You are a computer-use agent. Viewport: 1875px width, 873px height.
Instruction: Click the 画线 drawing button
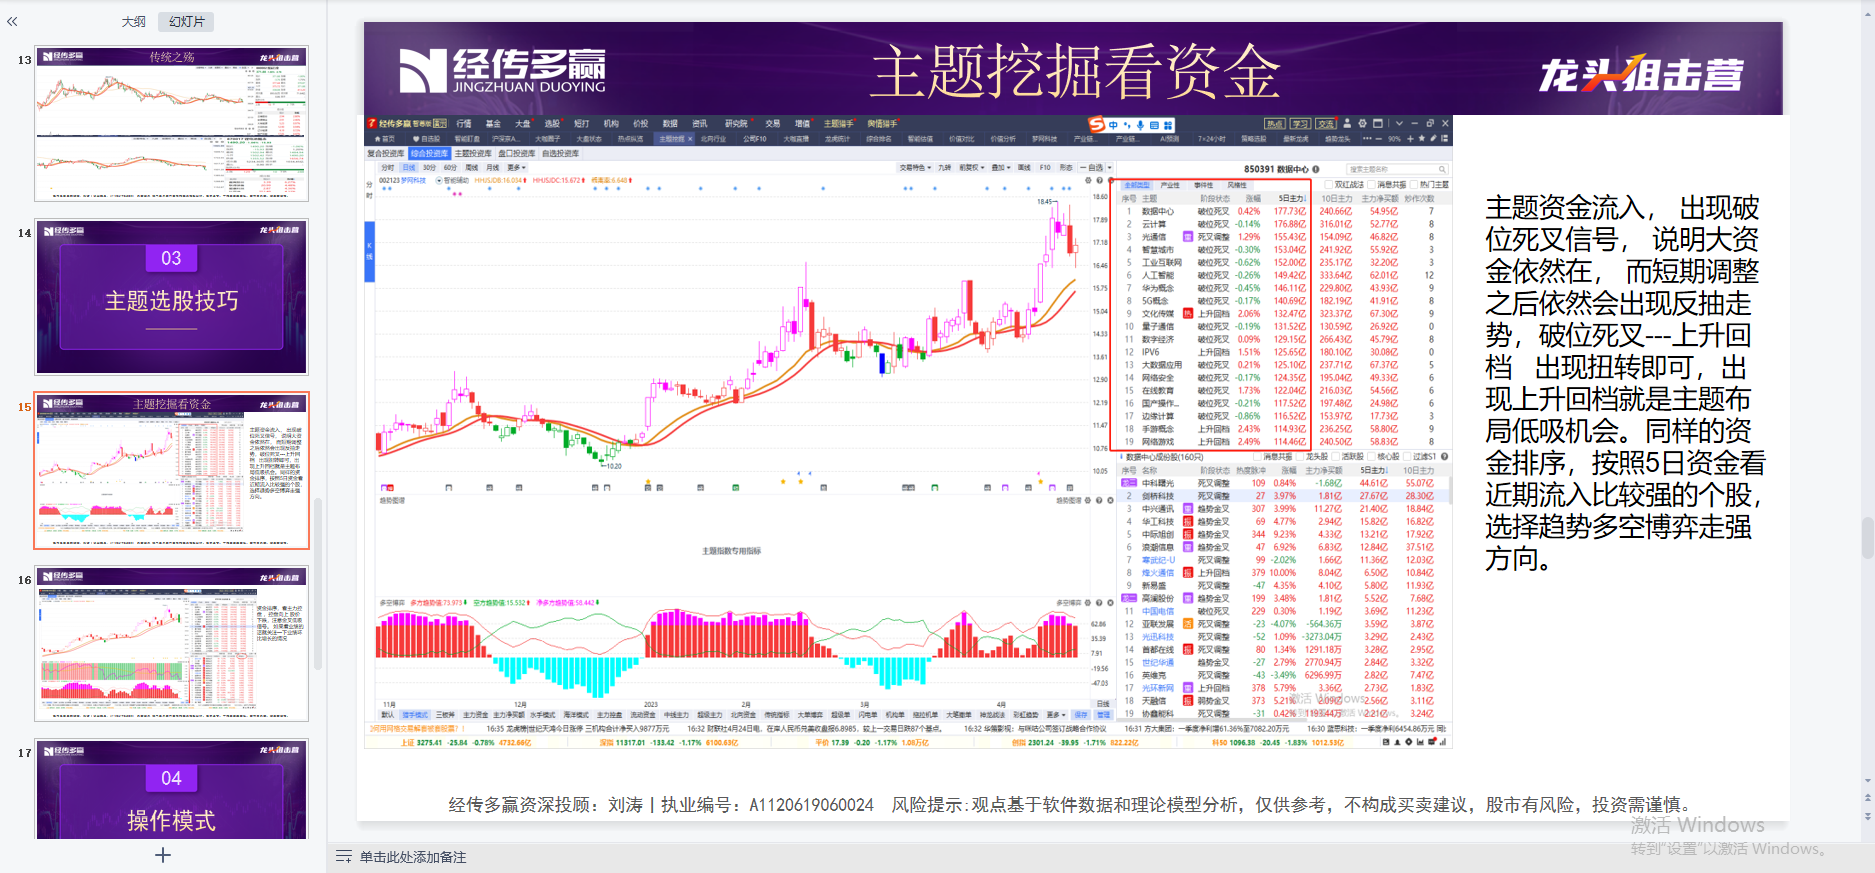(1024, 168)
